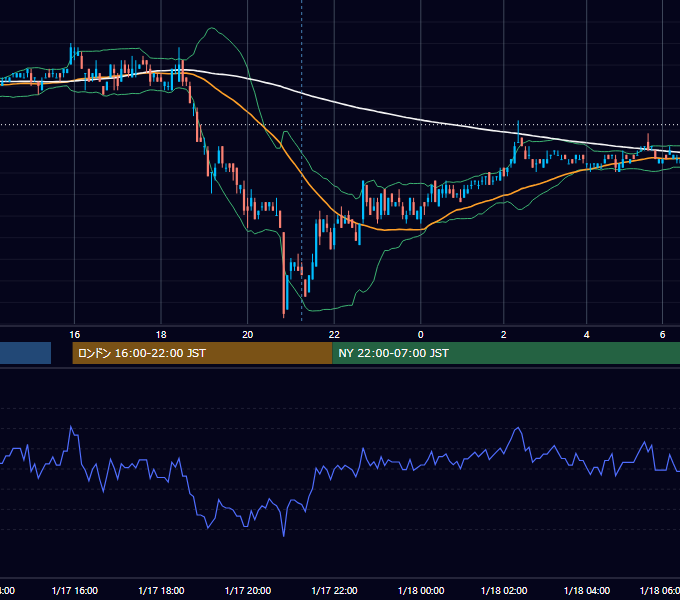Click the 1/17 18:00 date label
Screen dimensions: 680x600
(161, 590)
